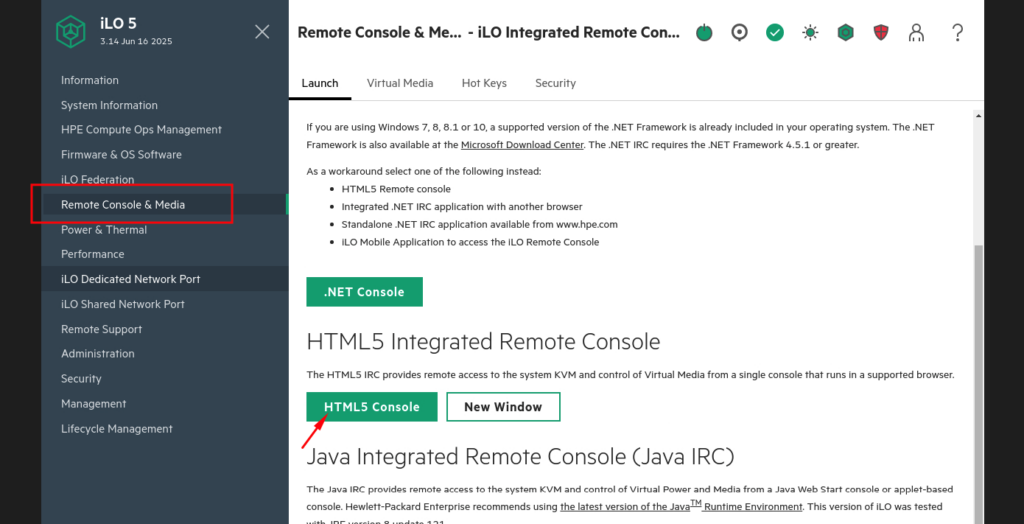Image resolution: width=1024 pixels, height=524 pixels.
Task: Click the green power status icon
Action: (x=704, y=32)
